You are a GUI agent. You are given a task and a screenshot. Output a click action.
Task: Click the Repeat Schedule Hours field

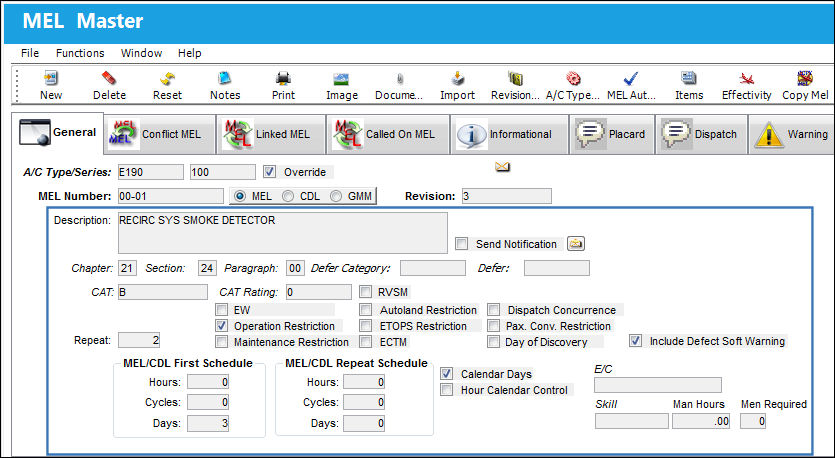click(x=364, y=382)
